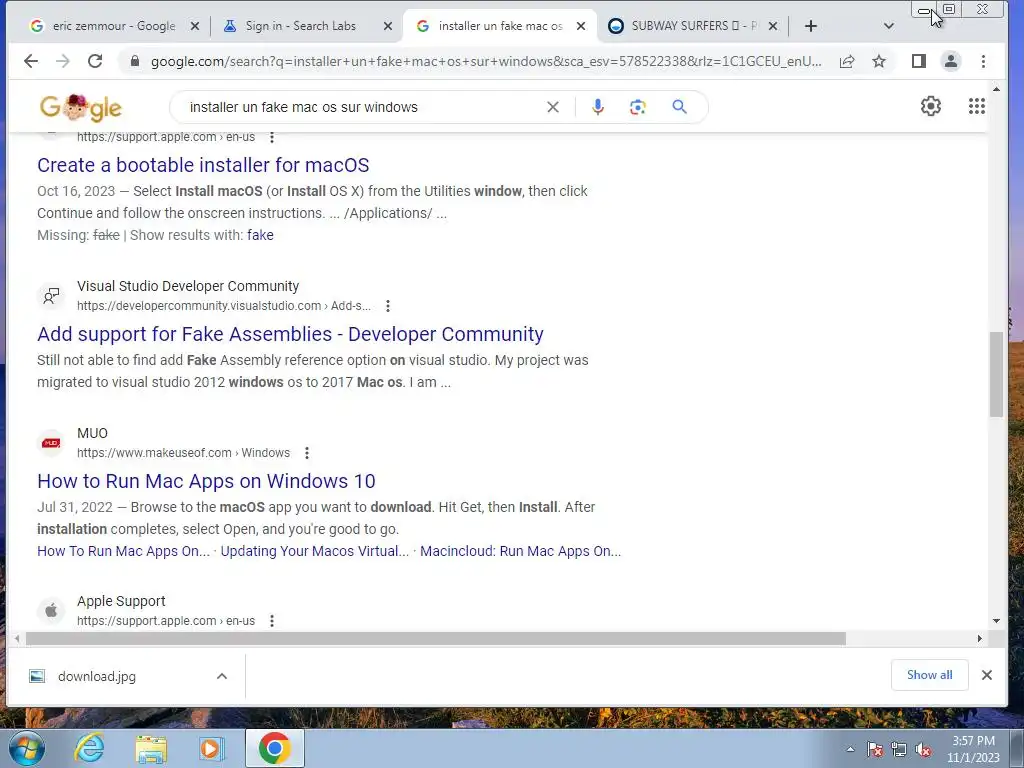1024x768 pixels.
Task: Click scroll right arrow on horizontal scrollbar
Action: tap(980, 639)
